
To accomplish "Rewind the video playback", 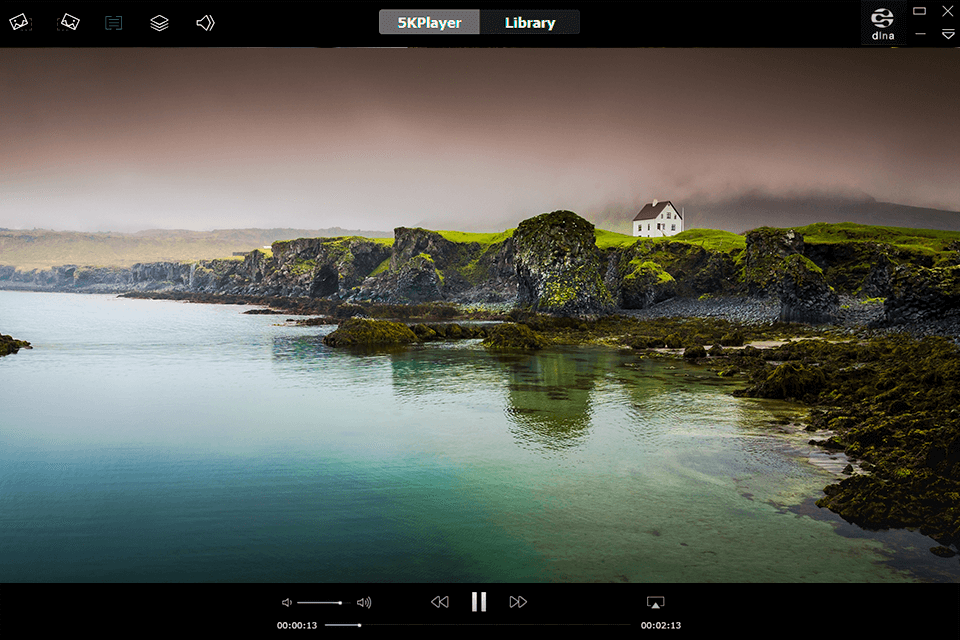I will click(x=440, y=601).
